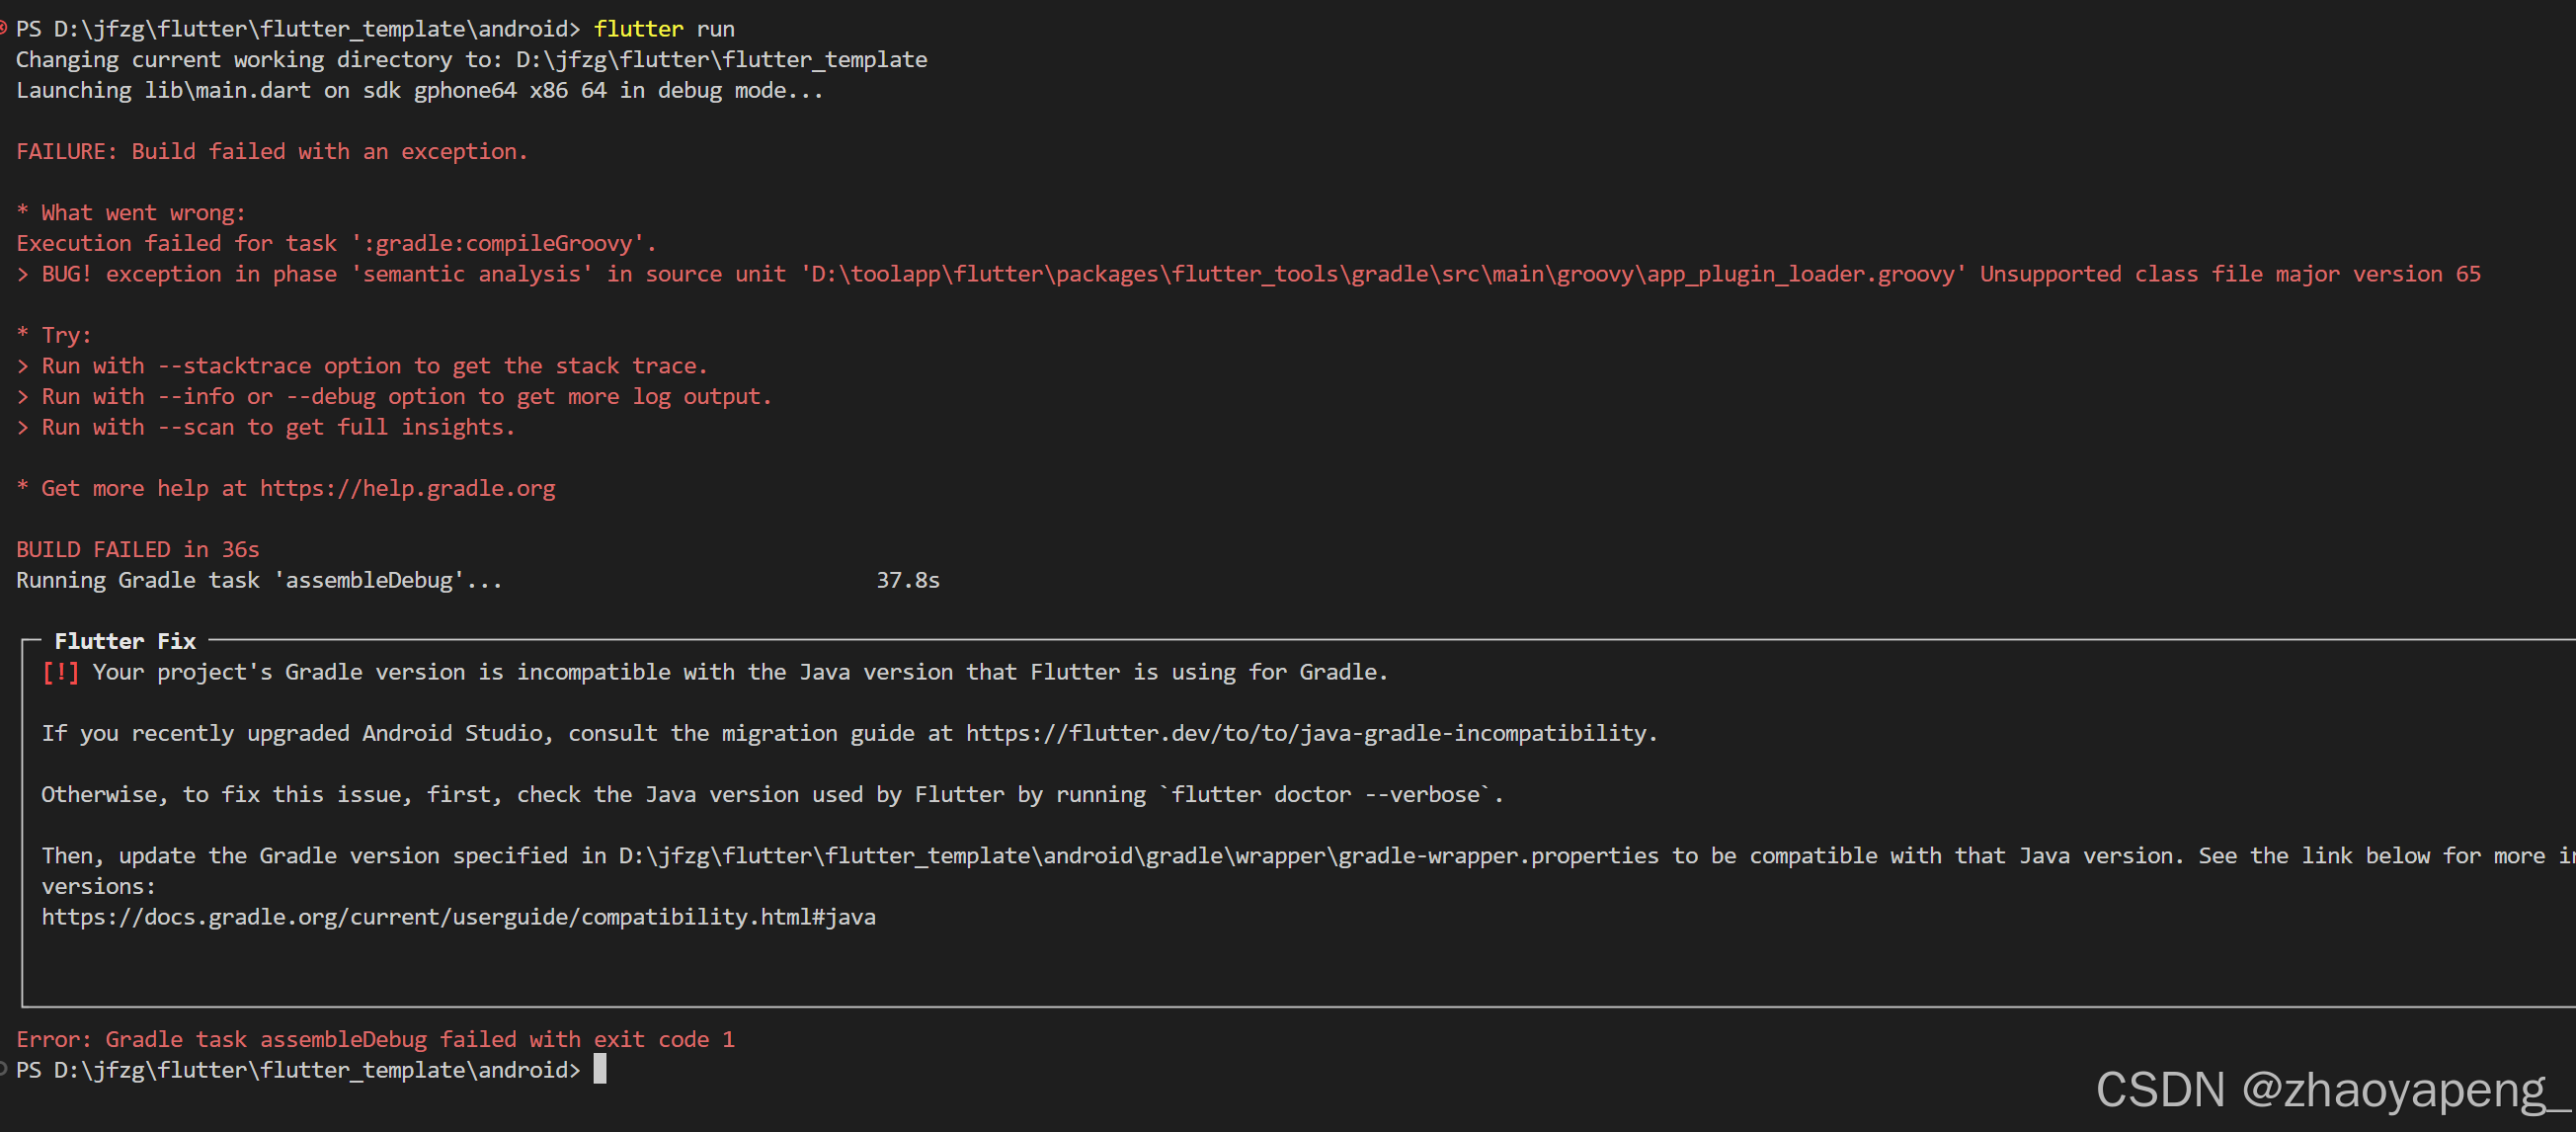
Task: Click the 'Error: Gradle task assembleDebug failed' line
Action: [375, 1039]
